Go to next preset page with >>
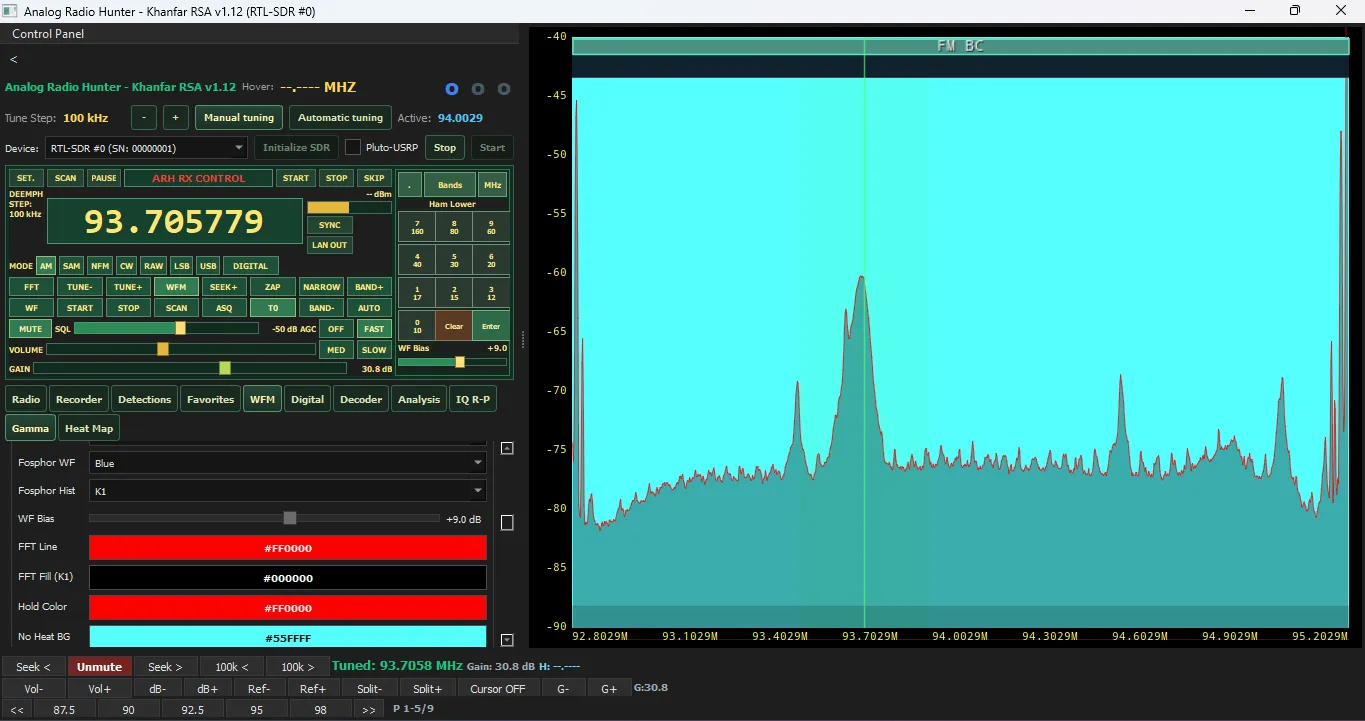This screenshot has height=721, width=1365. click(x=369, y=709)
